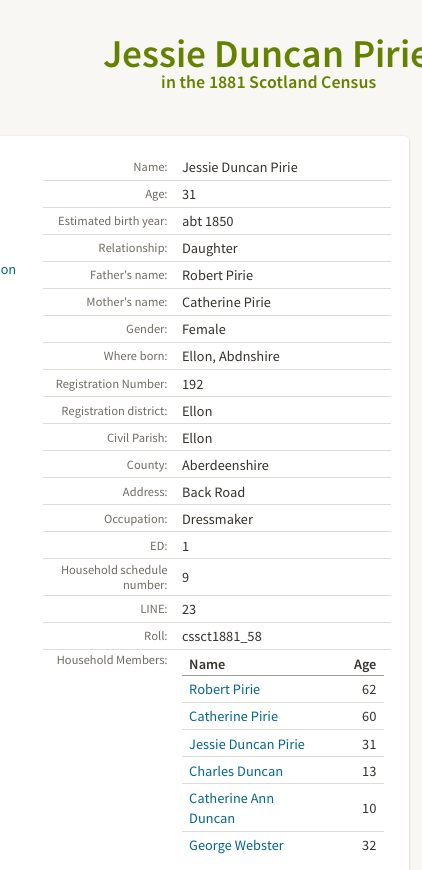Click the Age column header in household table
The image size is (422, 870).
coord(365,664)
